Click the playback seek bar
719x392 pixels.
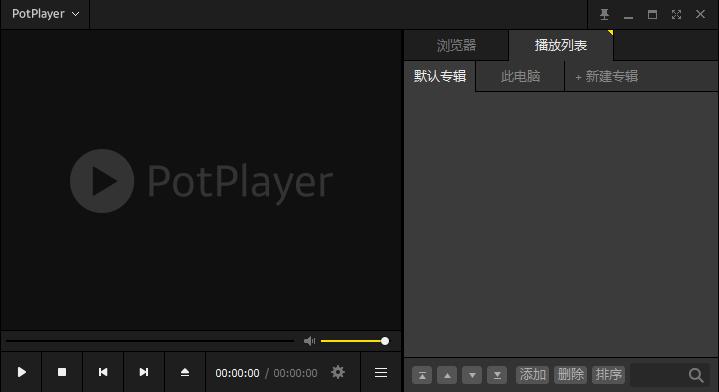[150, 341]
